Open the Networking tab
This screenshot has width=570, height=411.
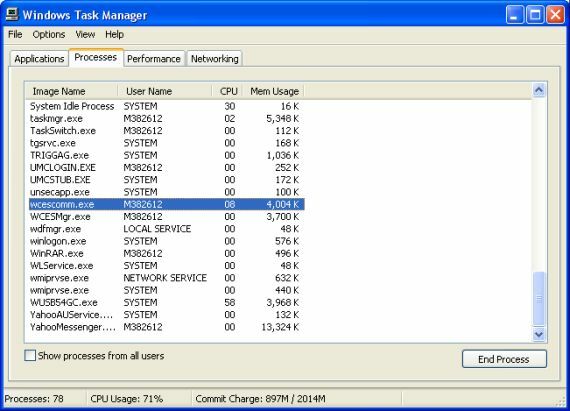[x=214, y=59]
